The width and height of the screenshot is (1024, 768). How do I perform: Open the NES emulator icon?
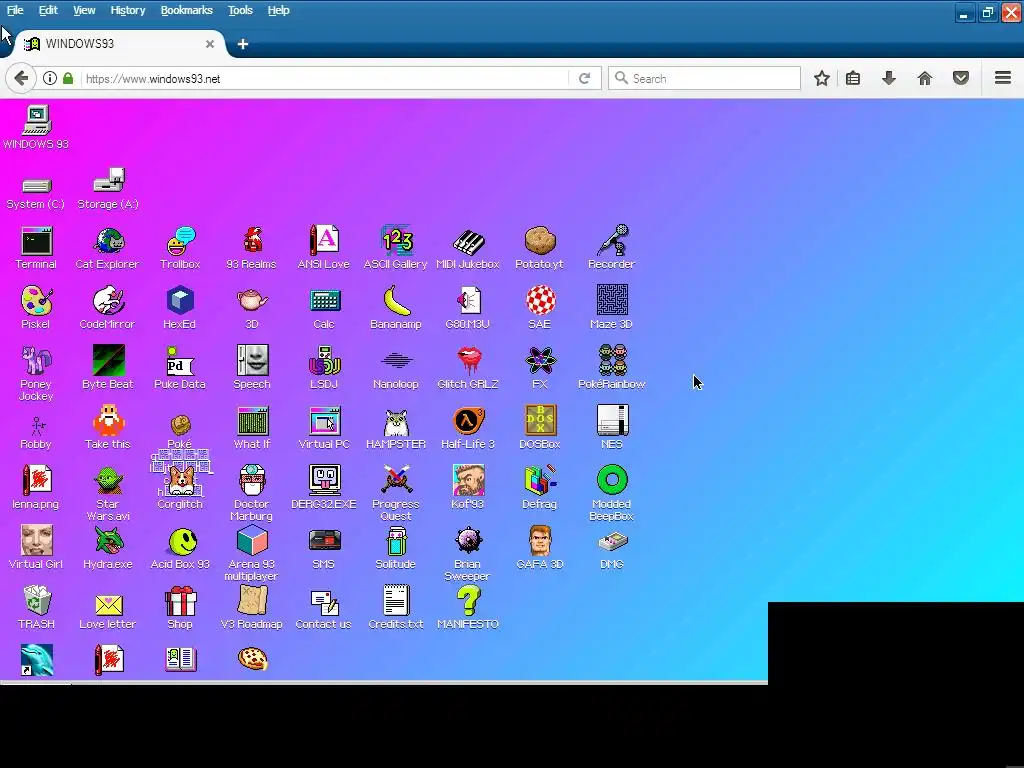tap(612, 428)
